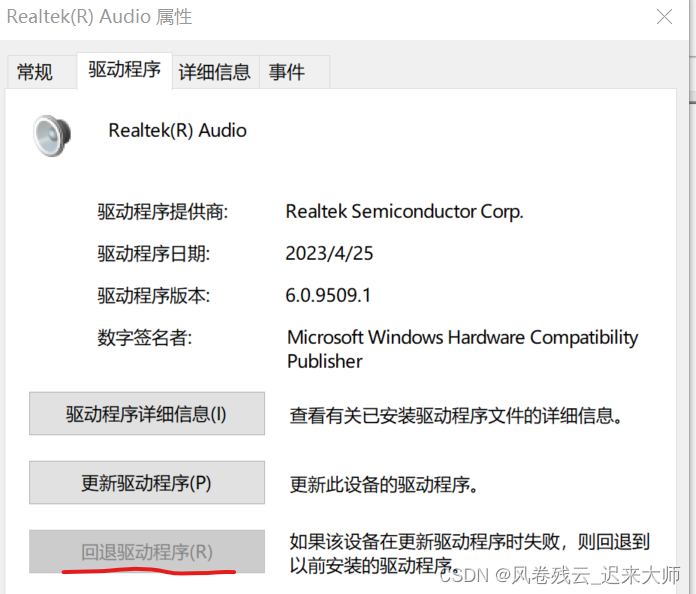The height and width of the screenshot is (594, 696).
Task: Click the rollback description starting 如果该设备在更新驱动程序时失败
Action: (x=470, y=553)
